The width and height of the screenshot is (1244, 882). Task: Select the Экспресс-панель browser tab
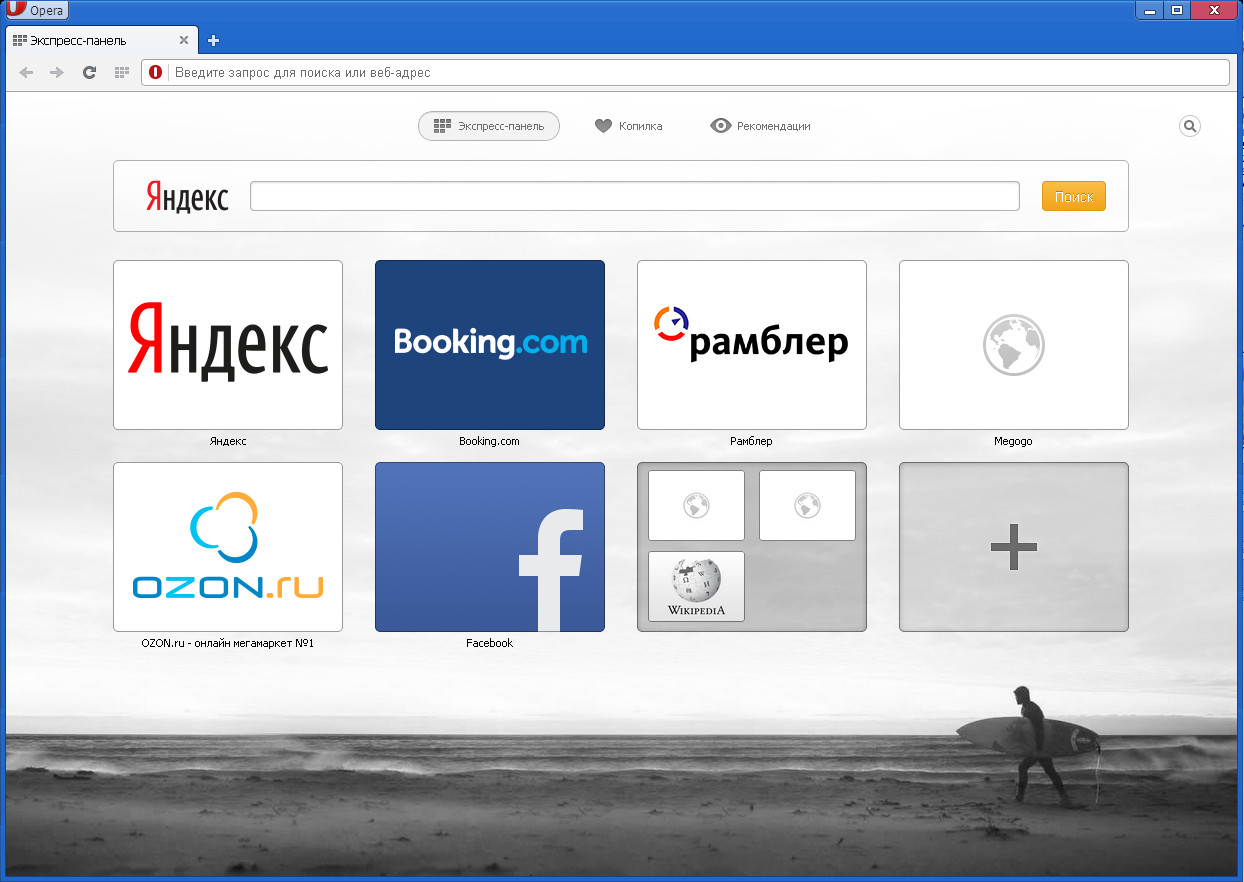(101, 41)
